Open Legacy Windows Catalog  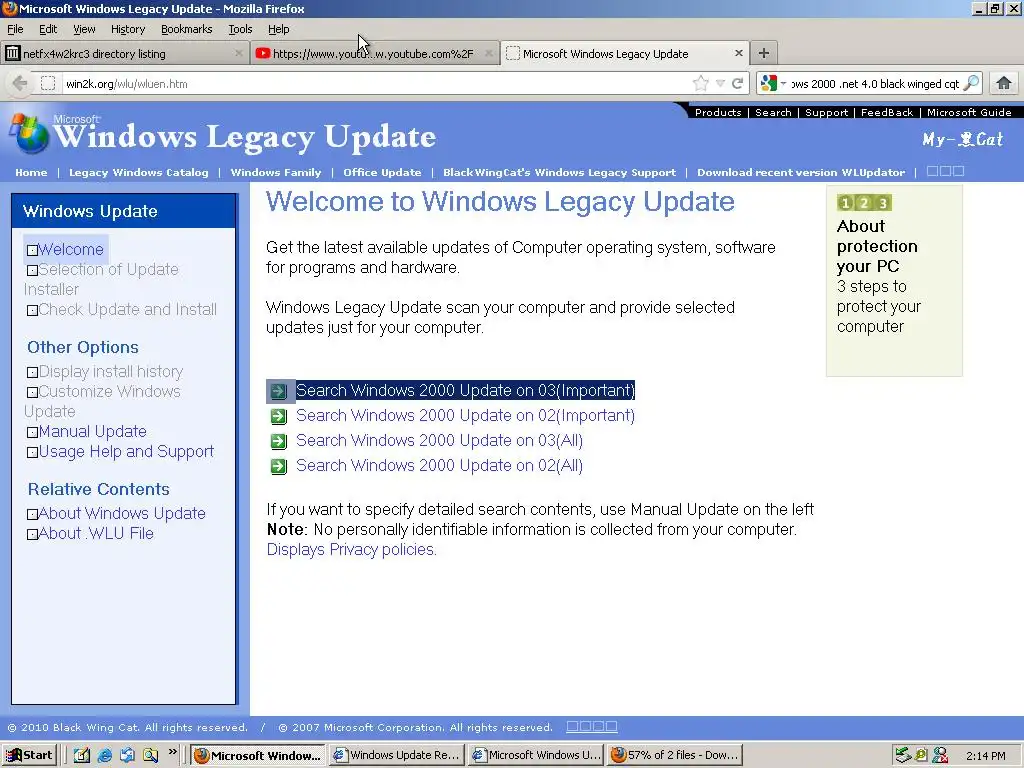coord(138,172)
